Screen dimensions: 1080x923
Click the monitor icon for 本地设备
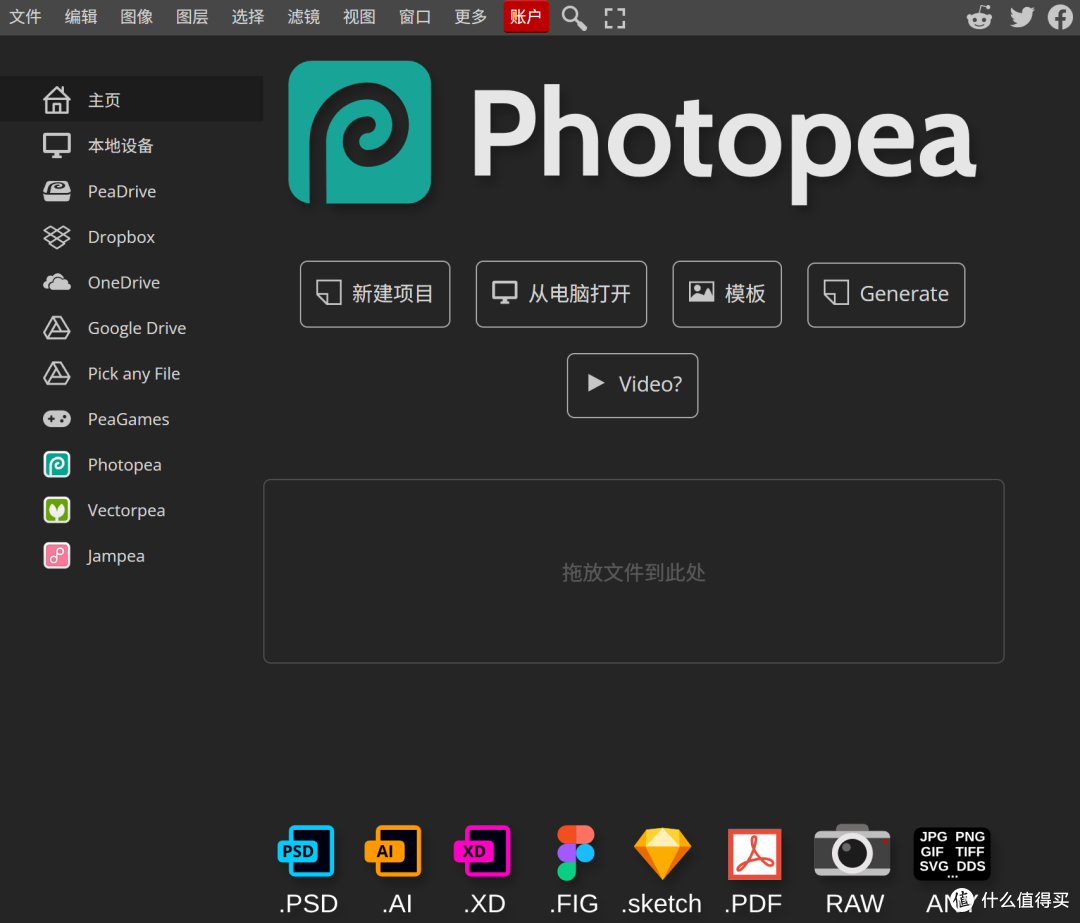56,145
